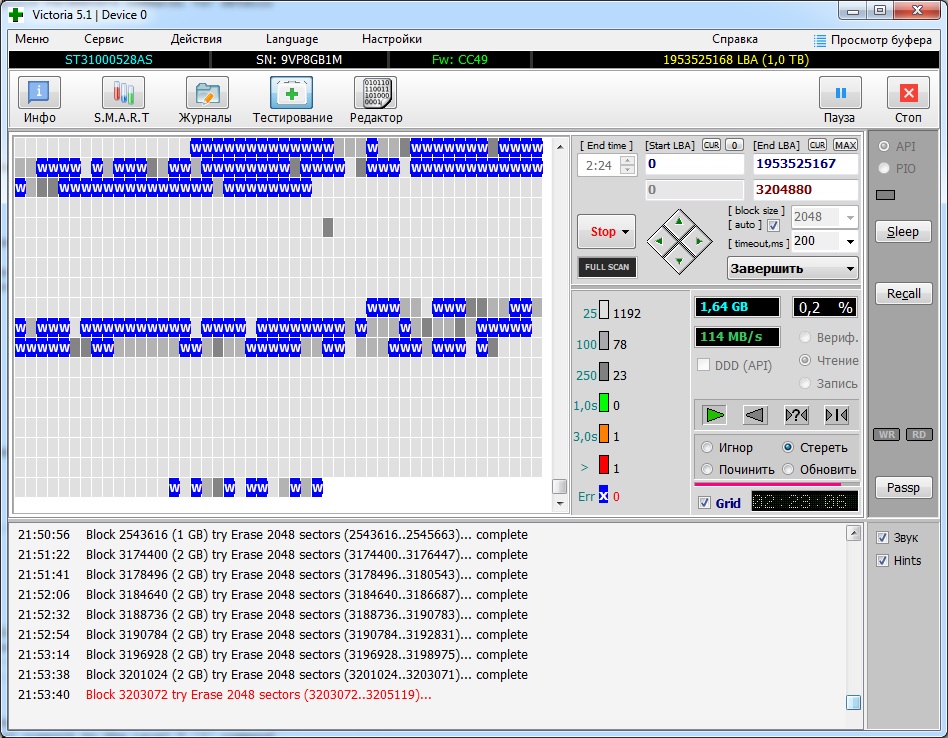948x738 pixels.
Task: Click the Start LBA input field
Action: point(694,164)
